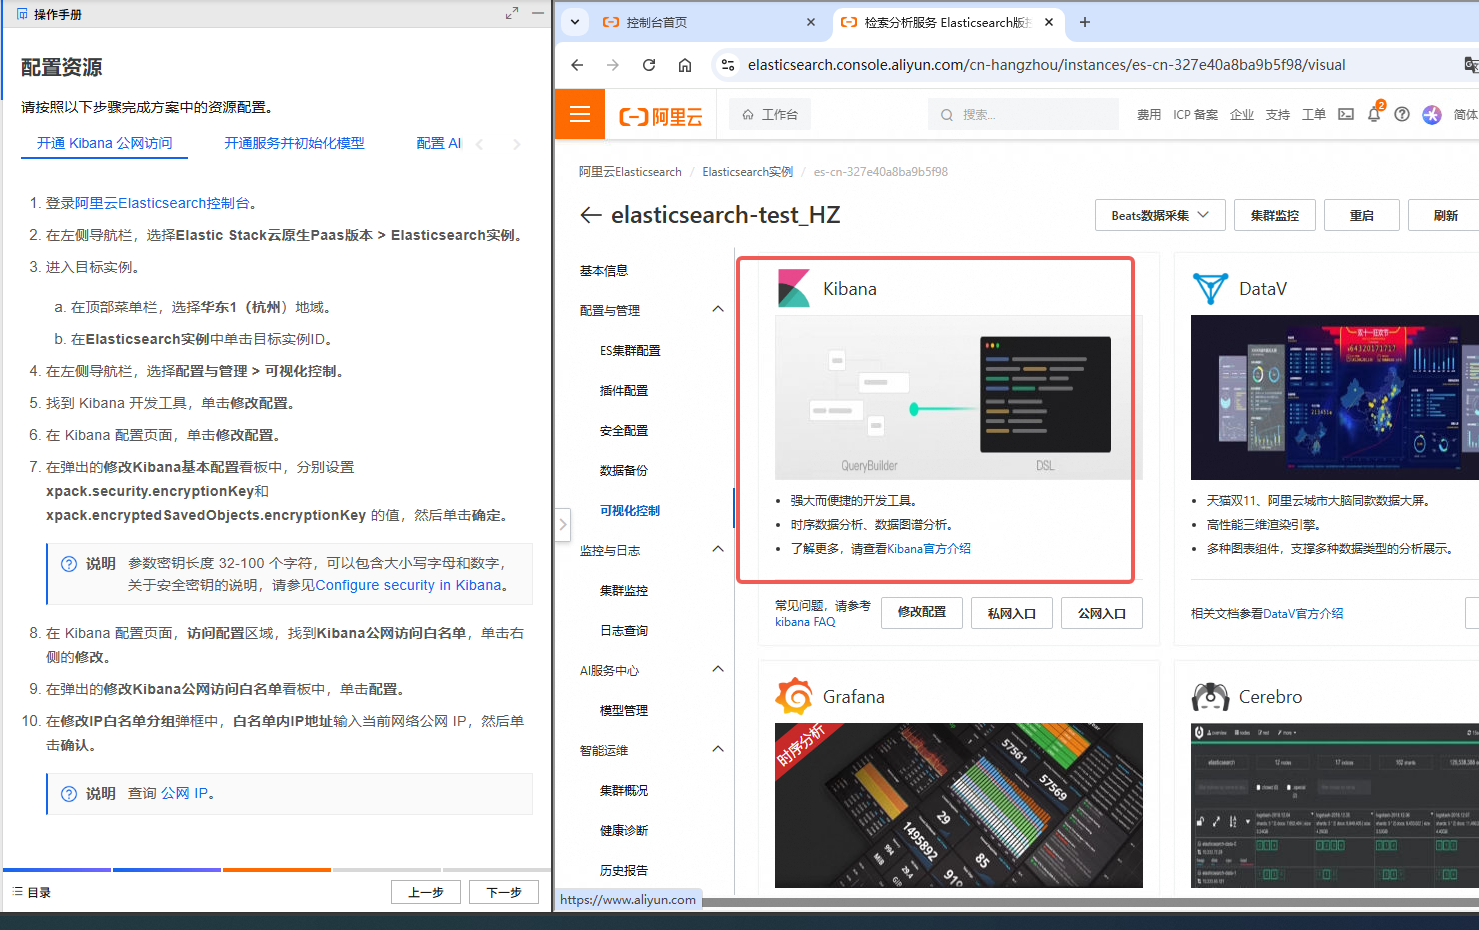The image size is (1479, 930).
Task: Click the Kibana 修改配置 button
Action: click(922, 612)
